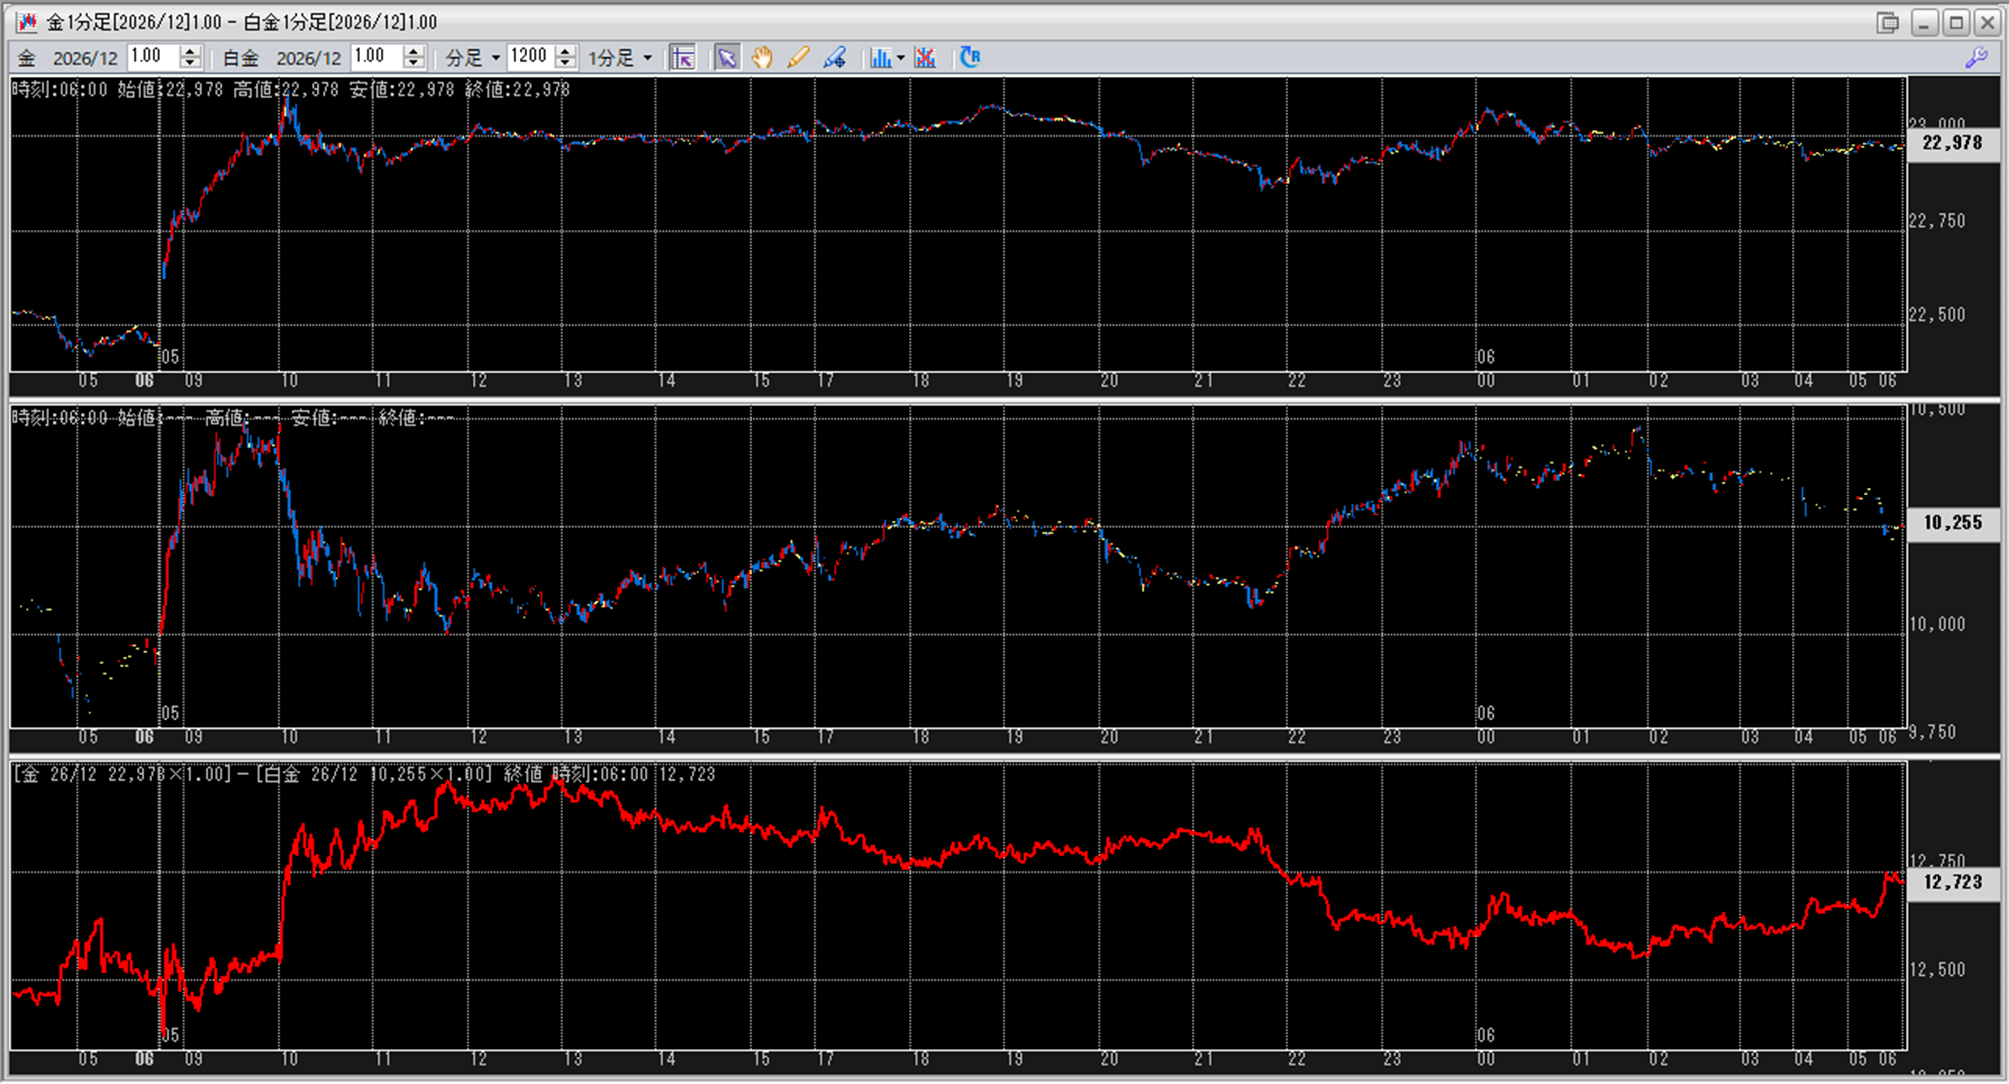Viewport: 2009px width, 1084px height.
Task: Open the wrench settings icon
Action: (x=1976, y=58)
